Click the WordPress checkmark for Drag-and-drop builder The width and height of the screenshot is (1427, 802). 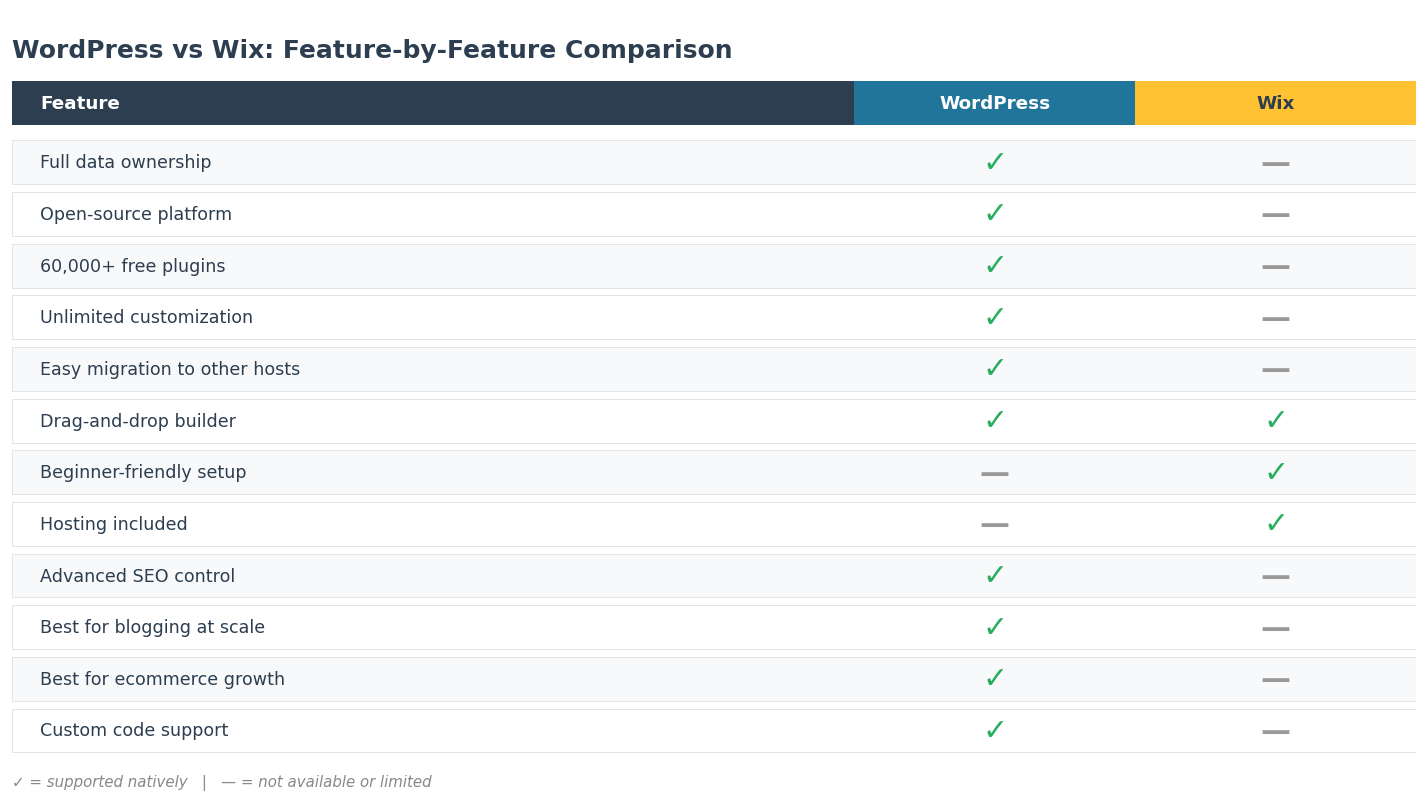(x=994, y=421)
